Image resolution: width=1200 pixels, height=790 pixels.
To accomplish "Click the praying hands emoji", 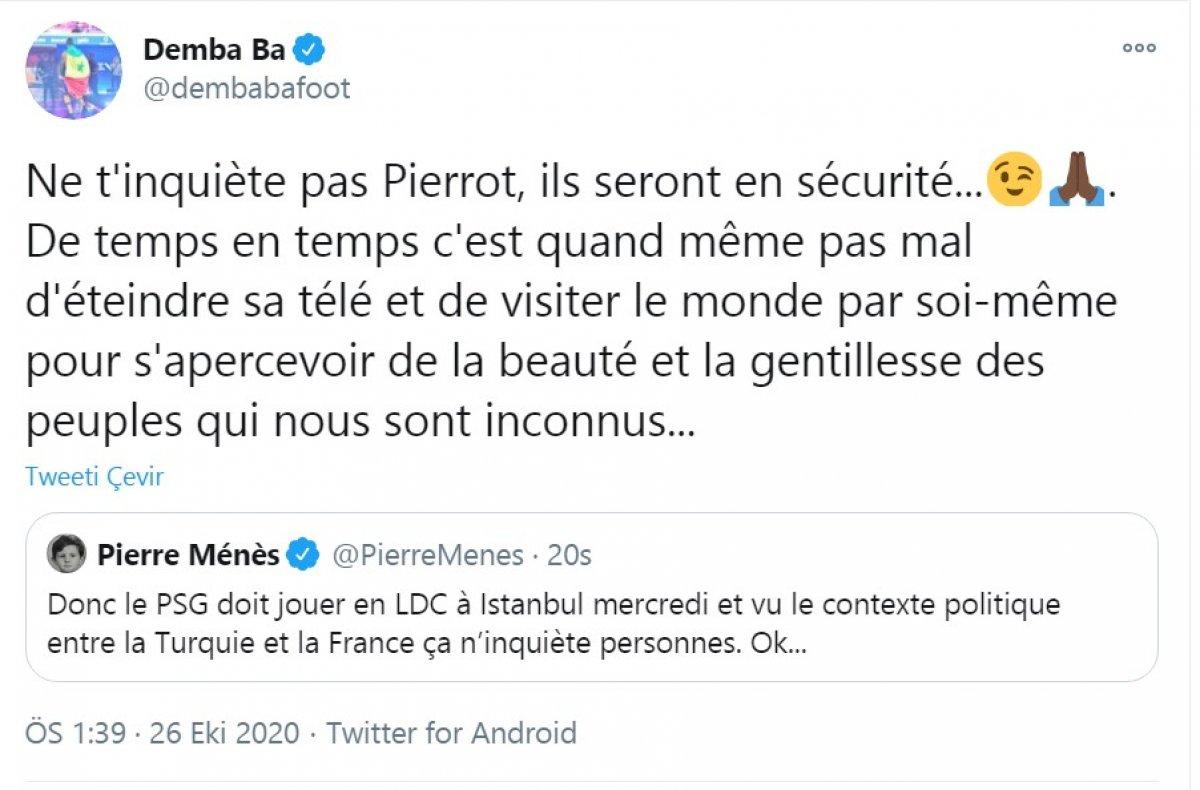I will 1076,182.
